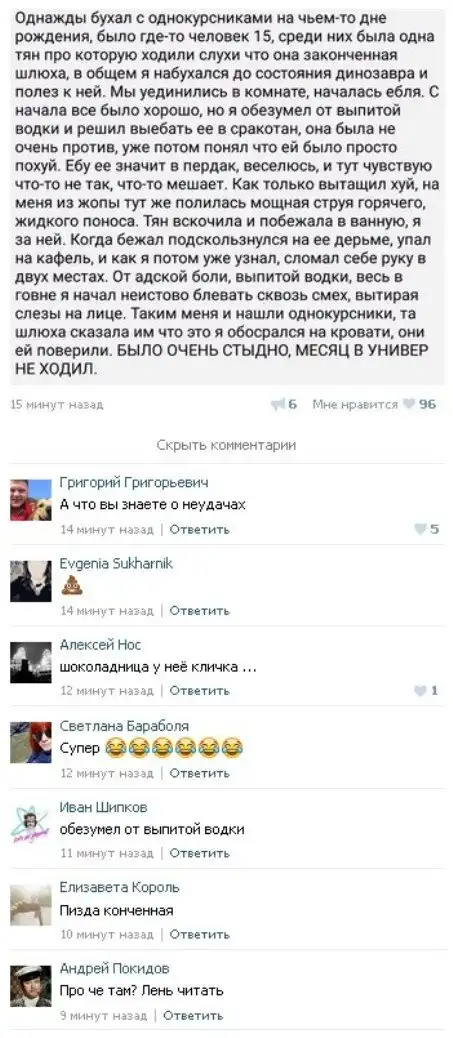The image size is (453, 1038).
Task: Click the post timestamp 15 минут назад
Action: tap(57, 404)
